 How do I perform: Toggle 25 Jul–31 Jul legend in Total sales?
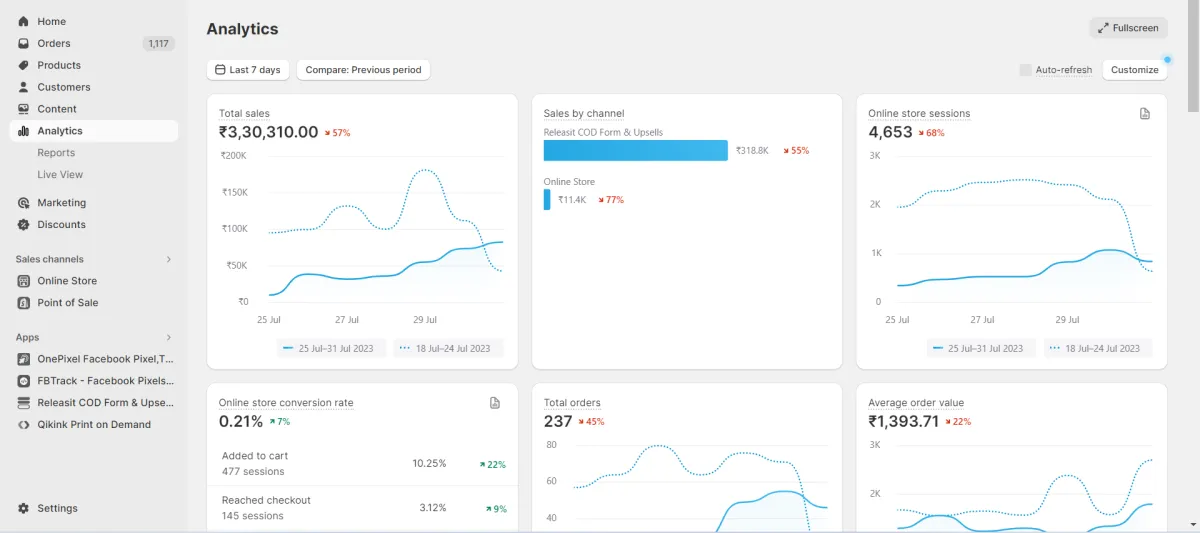[x=329, y=348]
